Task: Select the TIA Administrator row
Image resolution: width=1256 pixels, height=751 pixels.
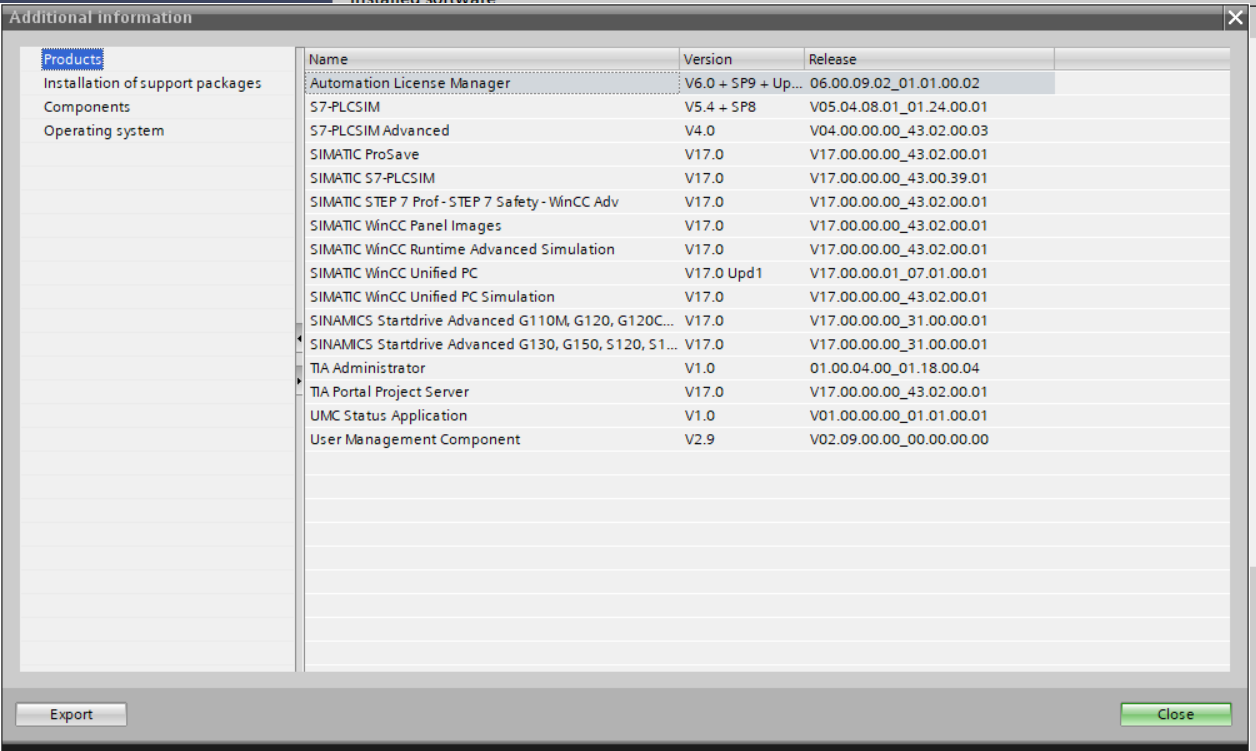Action: click(x=680, y=368)
